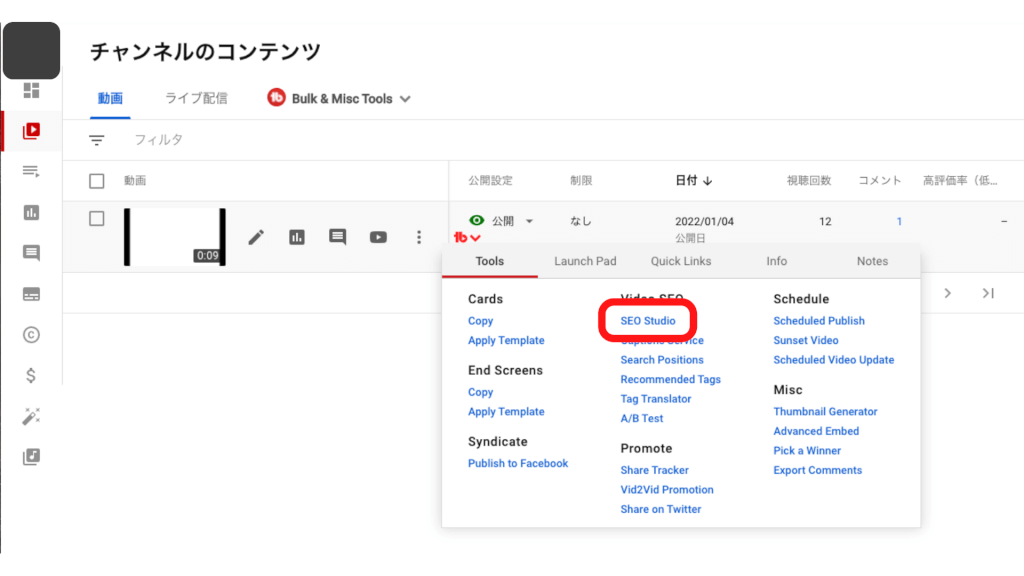Open Monetization dollar icon in sidebar

[31, 375]
